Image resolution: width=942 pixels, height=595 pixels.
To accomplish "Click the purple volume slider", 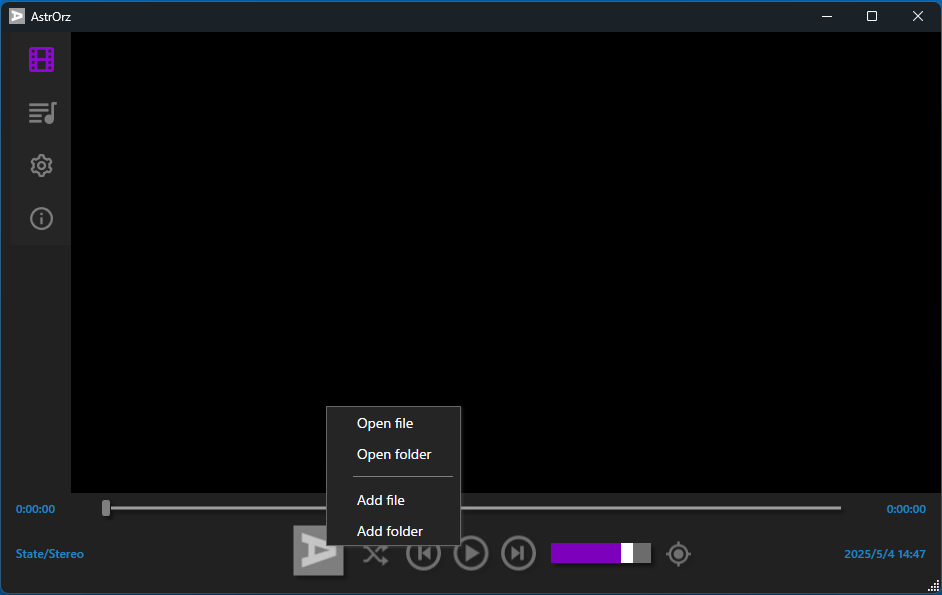I will (x=601, y=553).
